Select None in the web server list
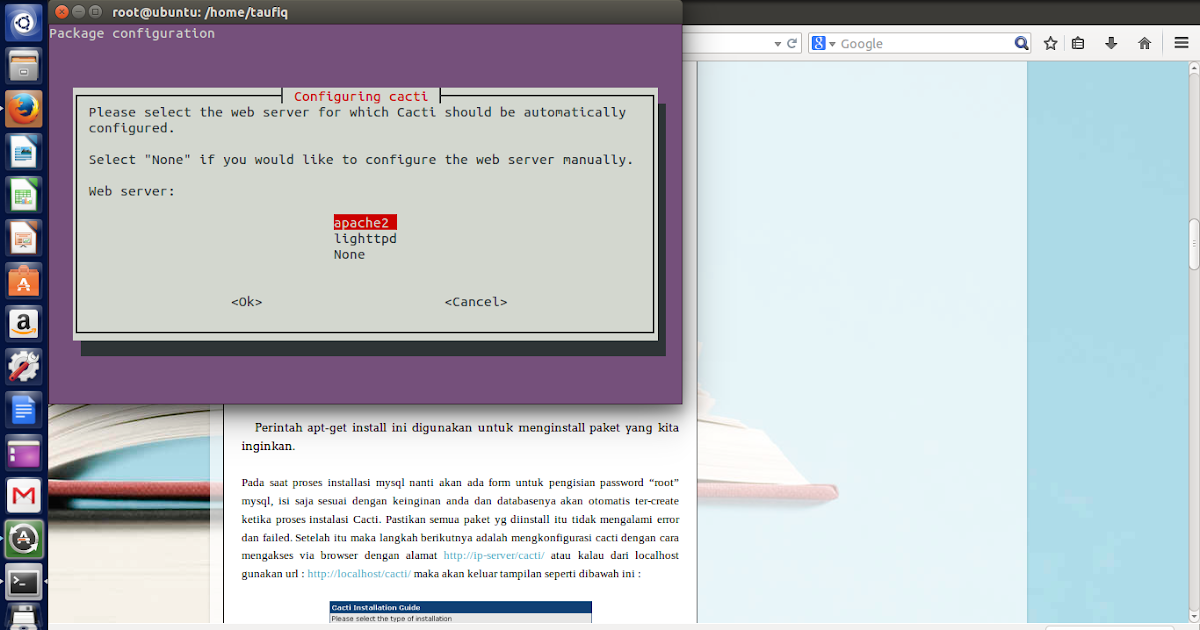This screenshot has height=630, width=1200. point(350,254)
